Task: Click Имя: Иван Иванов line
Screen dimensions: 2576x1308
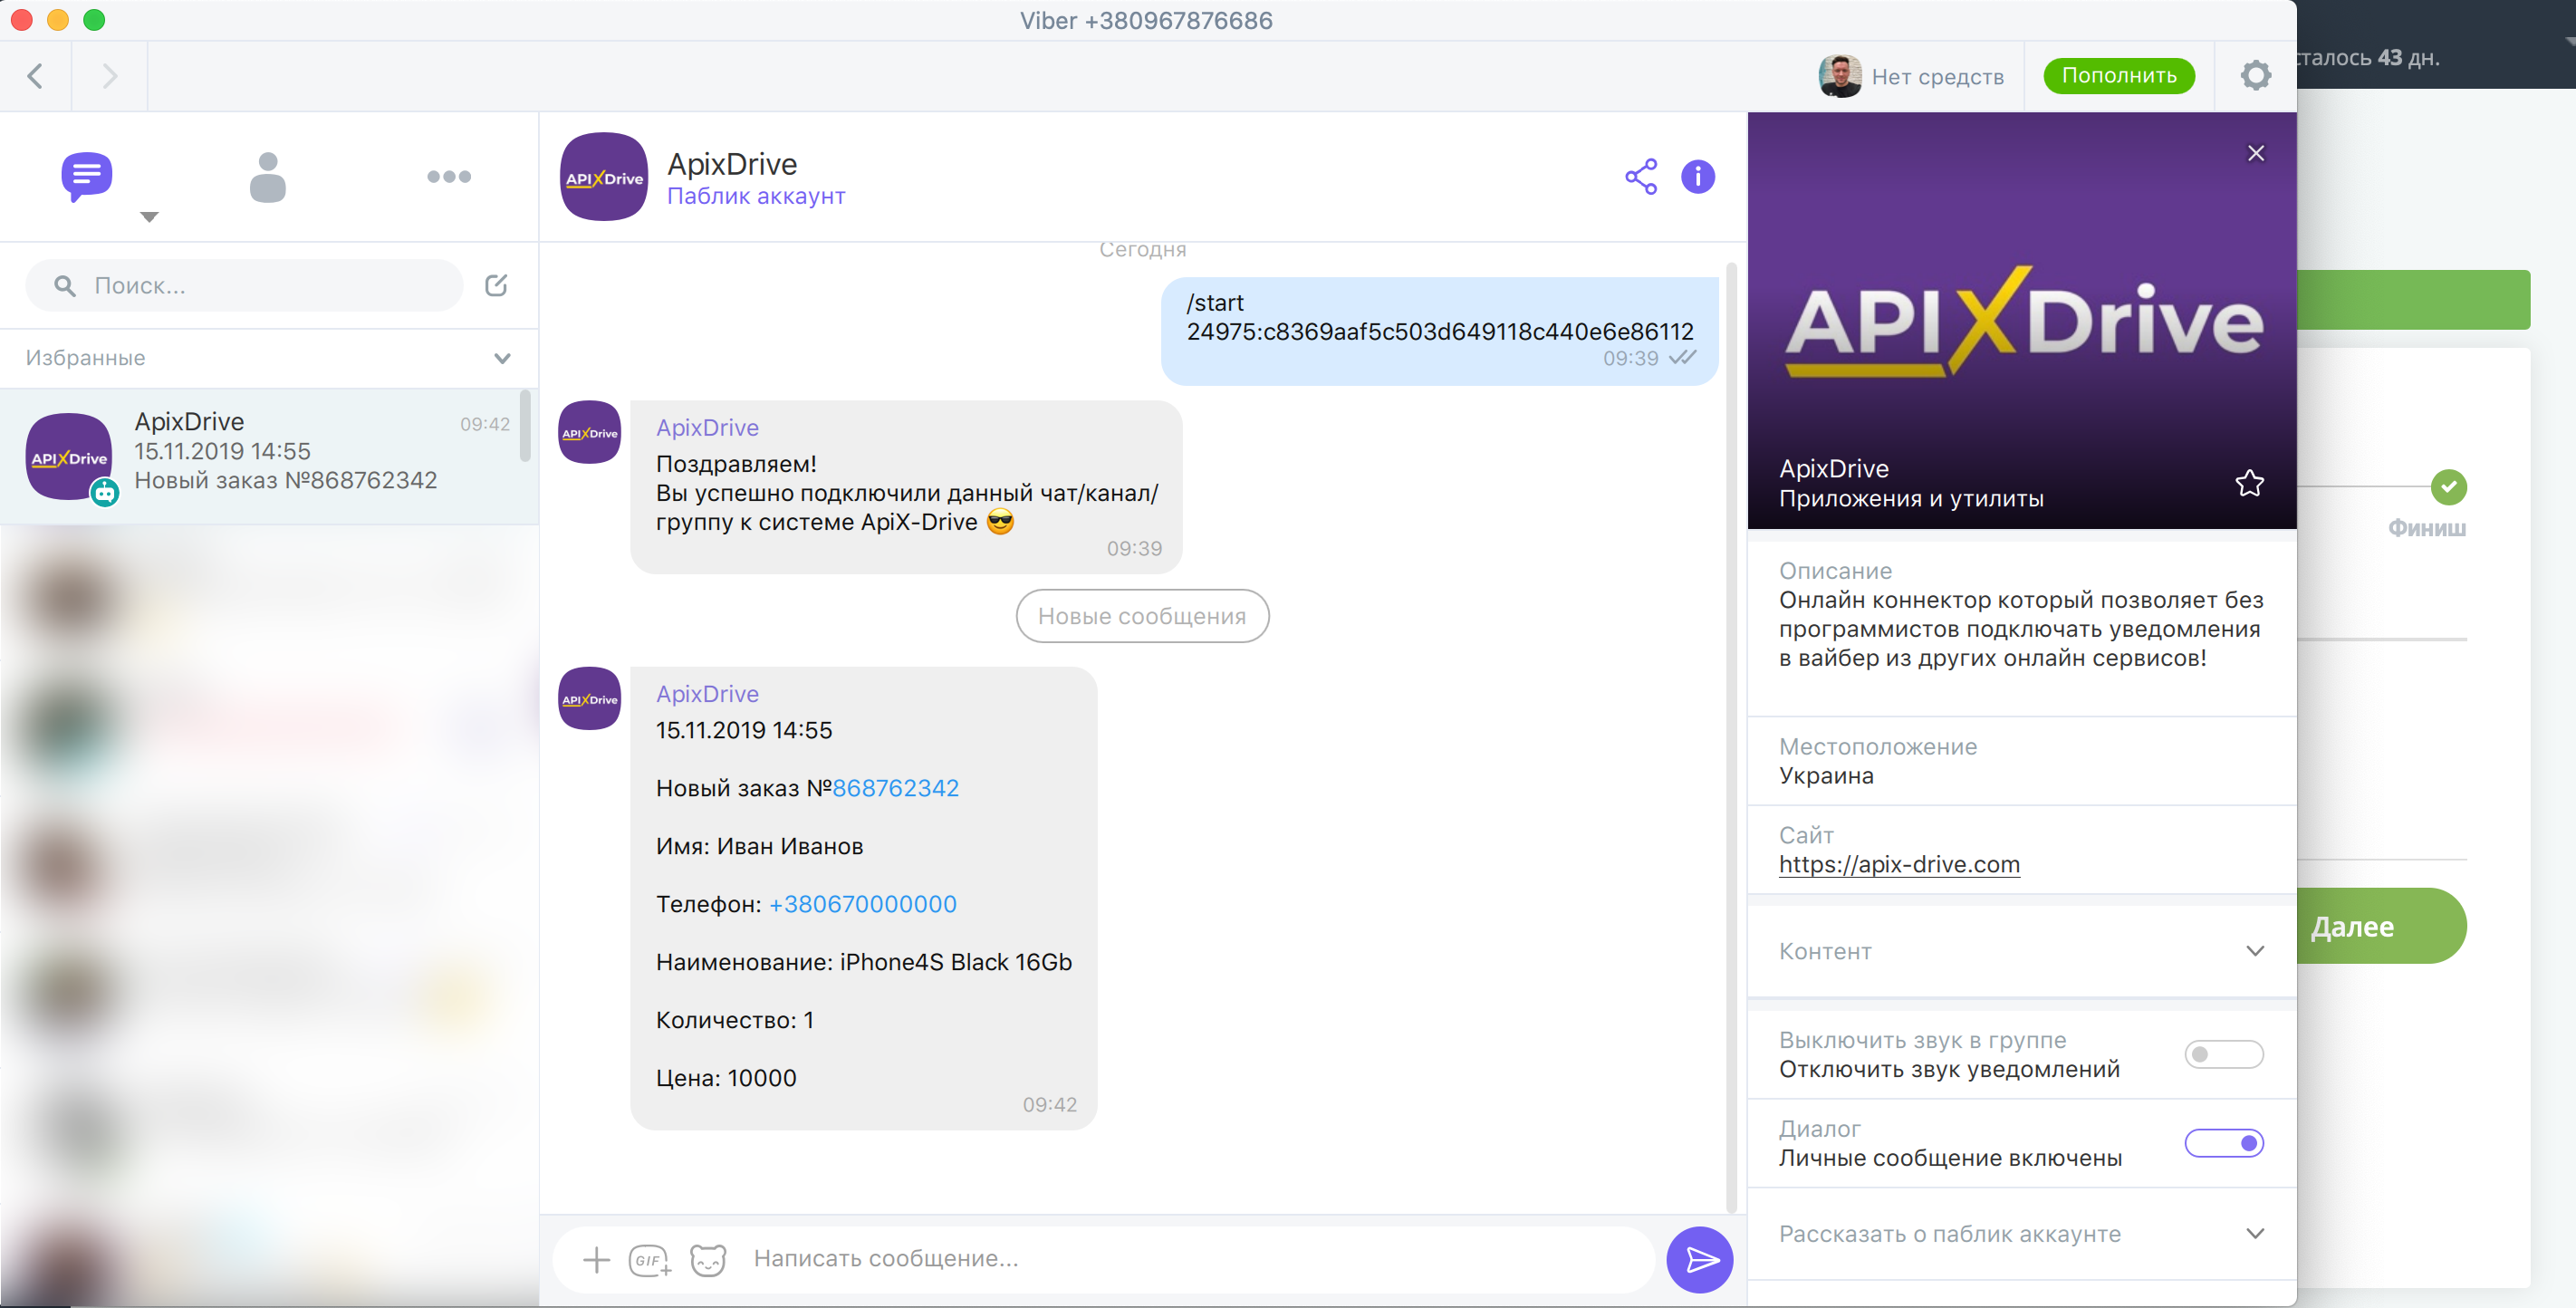Action: tap(759, 846)
